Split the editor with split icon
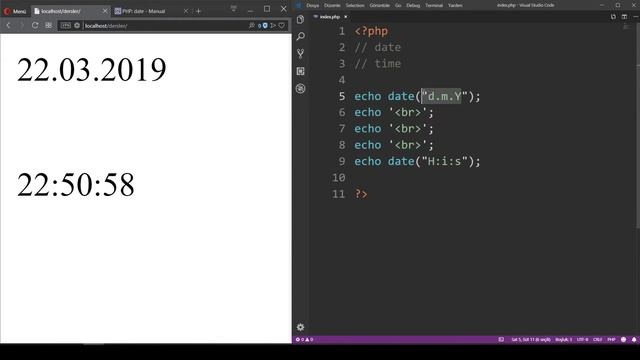Screen dimensions: 640x360 click(624, 17)
